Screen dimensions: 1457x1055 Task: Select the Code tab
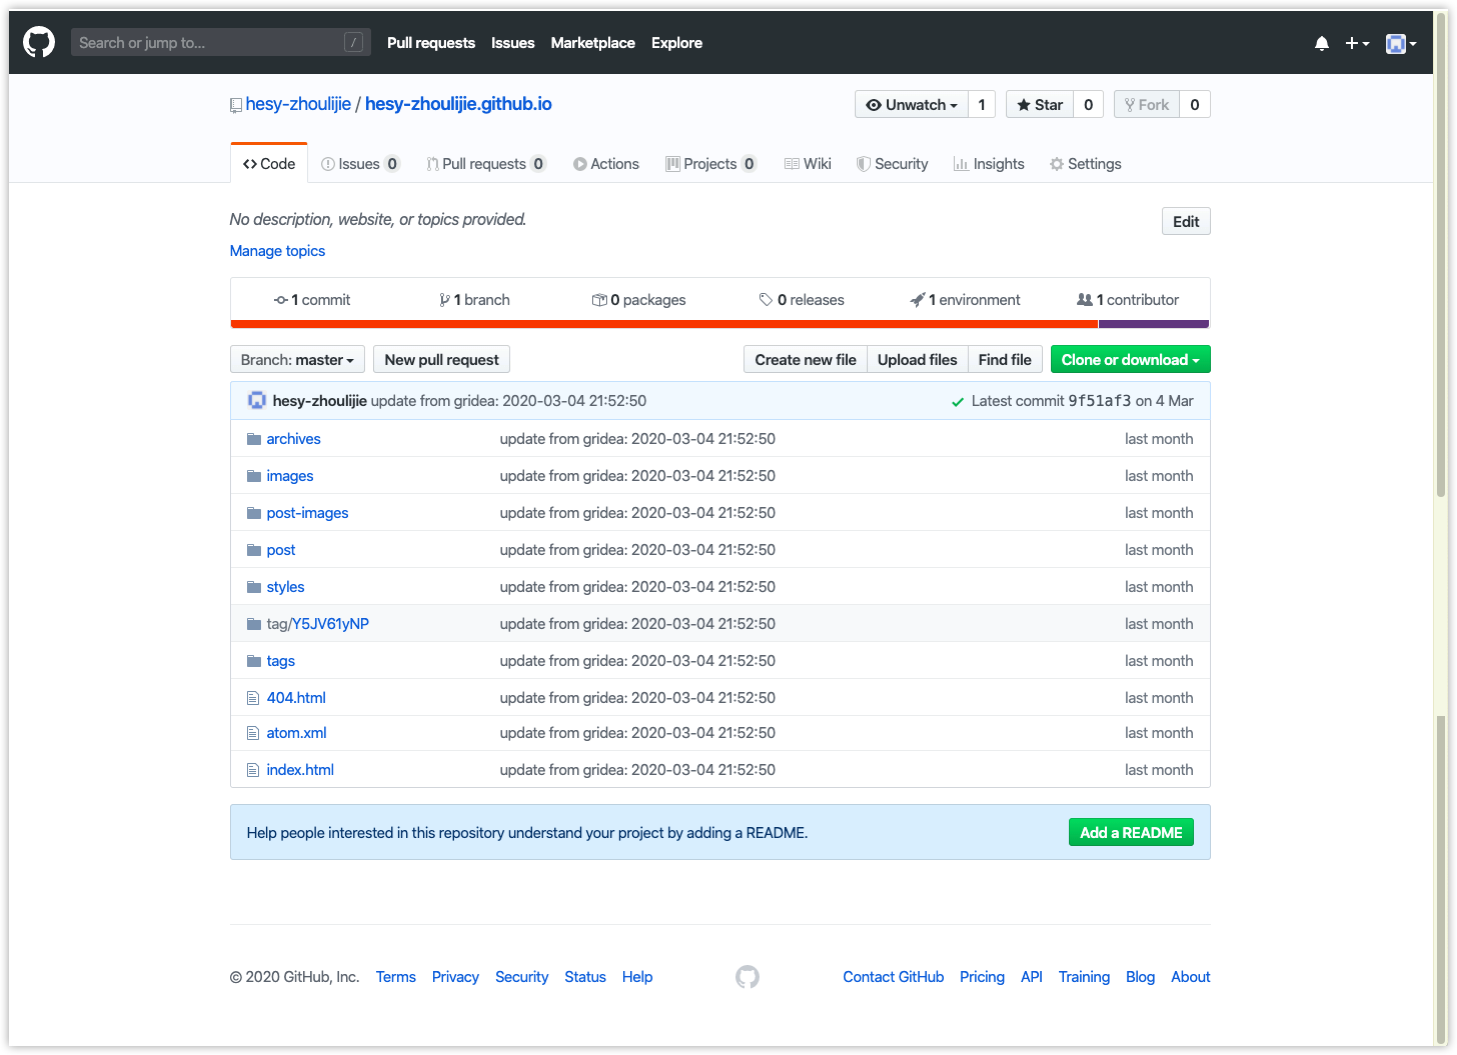[x=269, y=164]
